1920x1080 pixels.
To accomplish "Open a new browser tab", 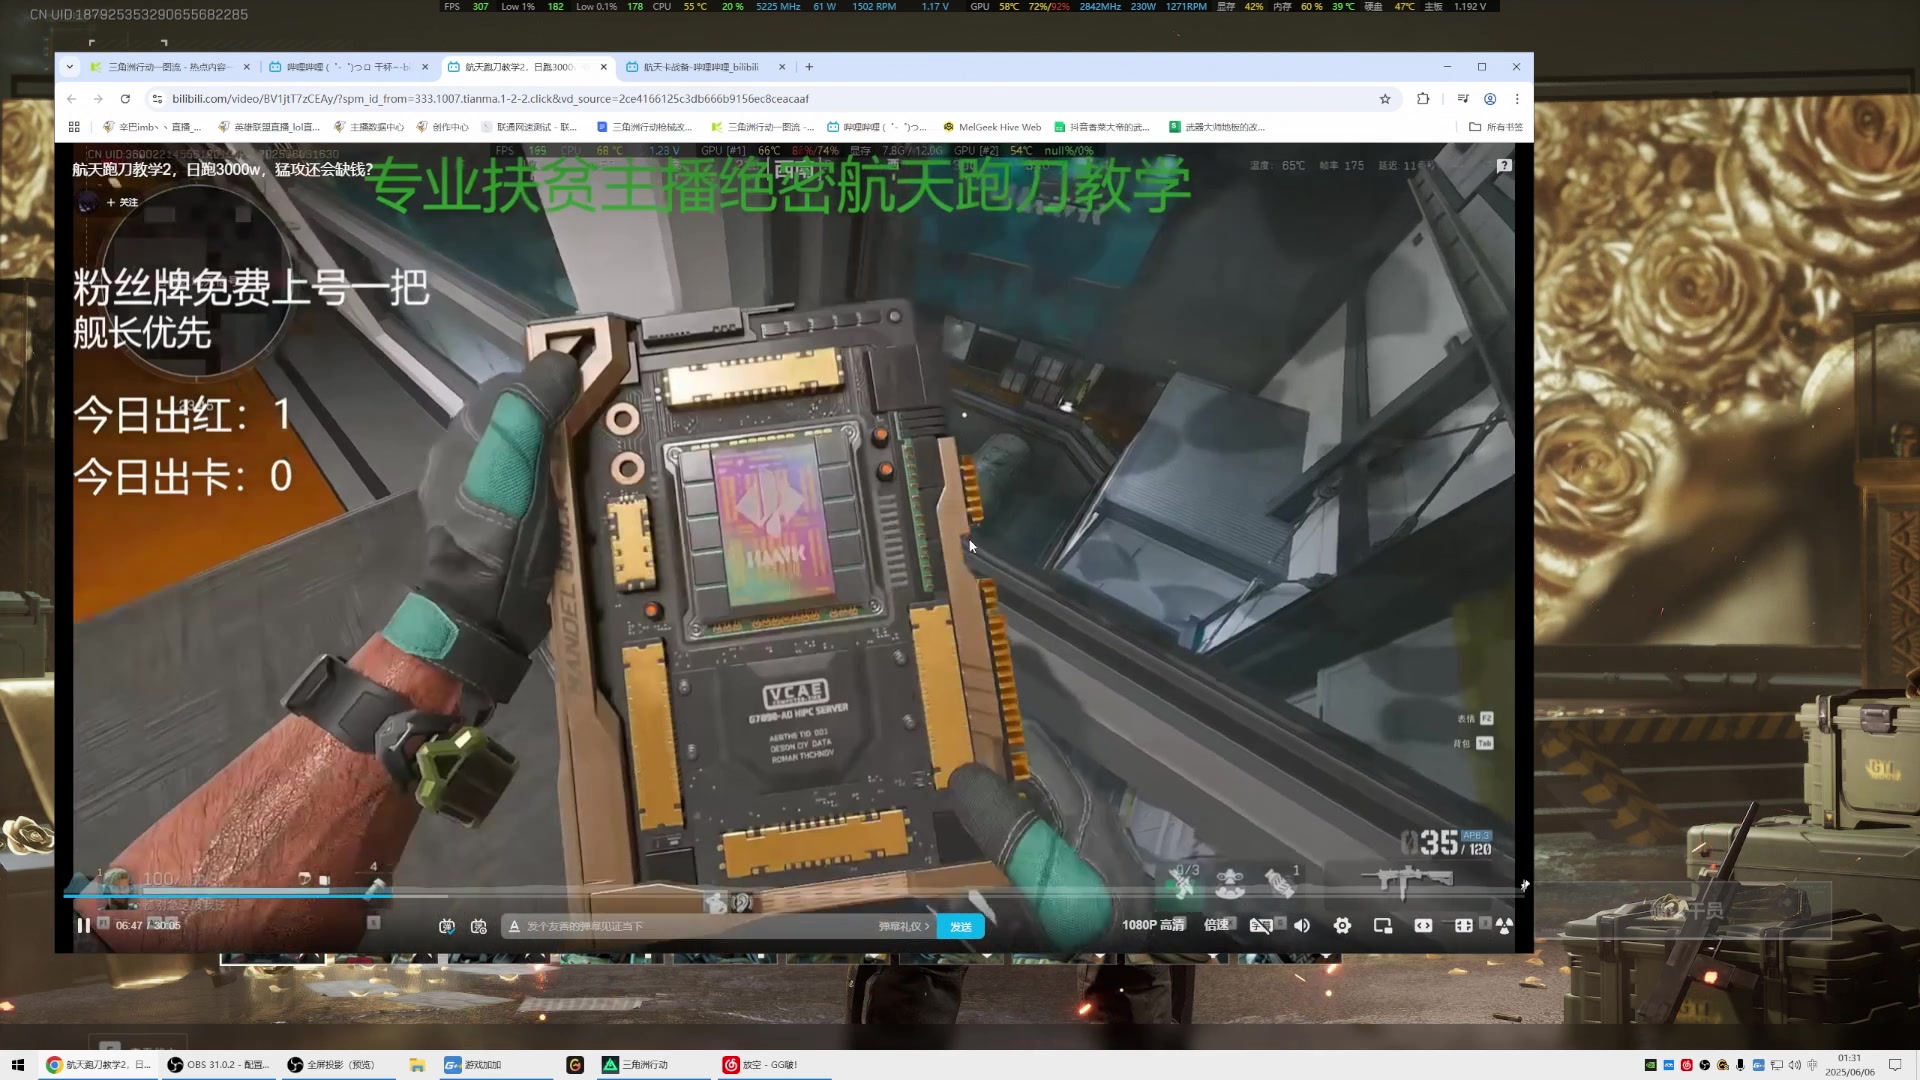I will tap(809, 67).
